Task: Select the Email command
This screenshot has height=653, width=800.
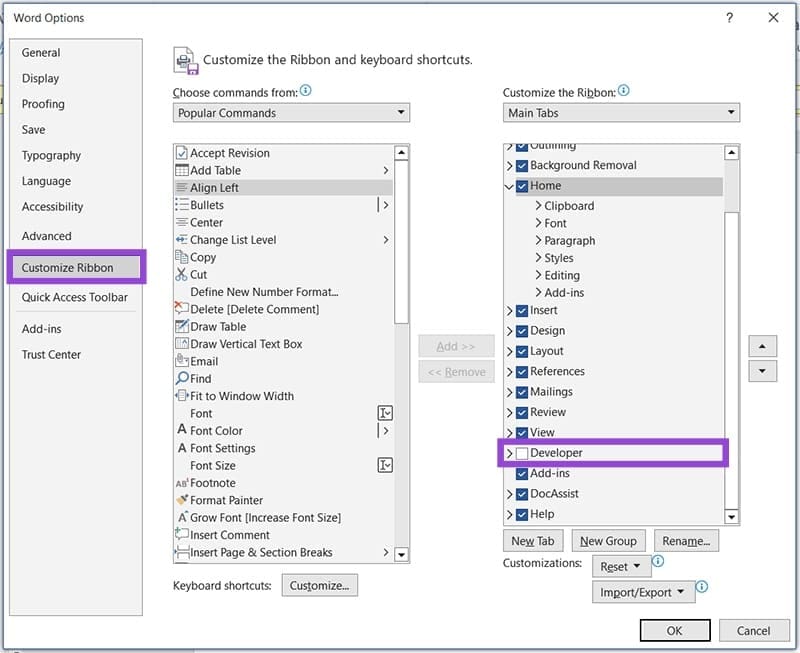Action: pyautogui.click(x=203, y=361)
